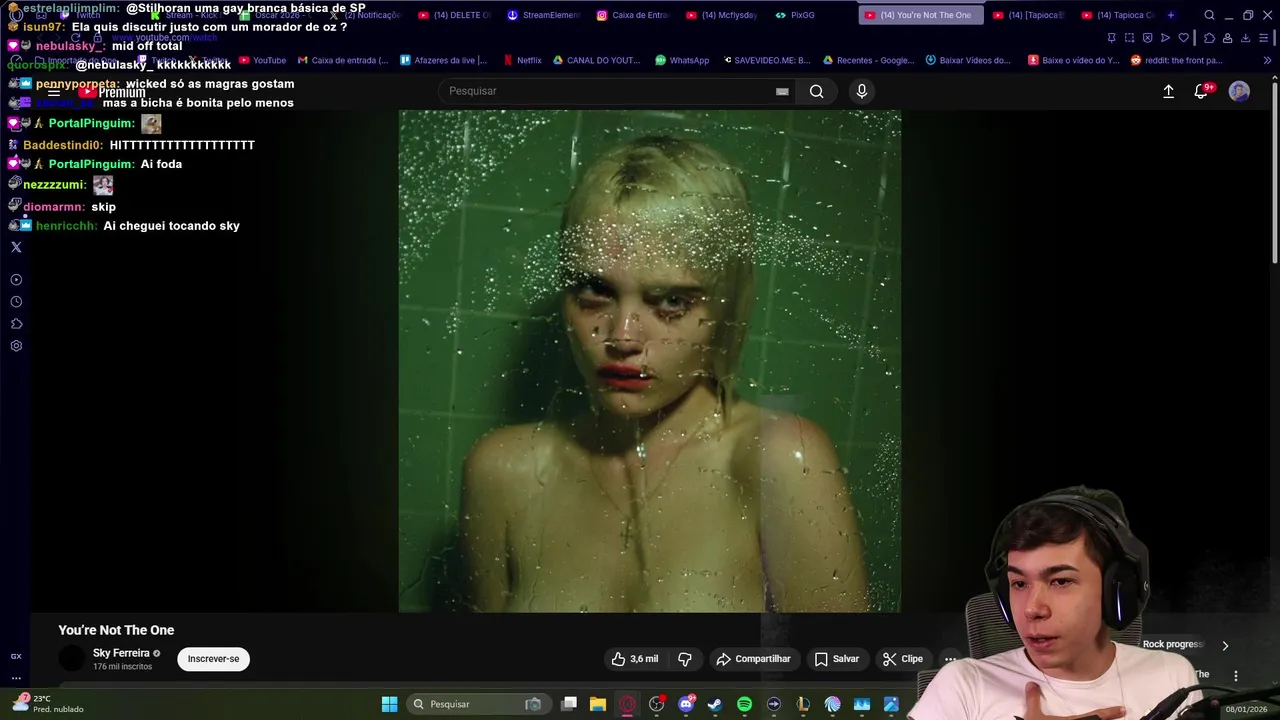Open the X (Twitter) sidebar panel
1280x720 pixels.
coord(16,247)
